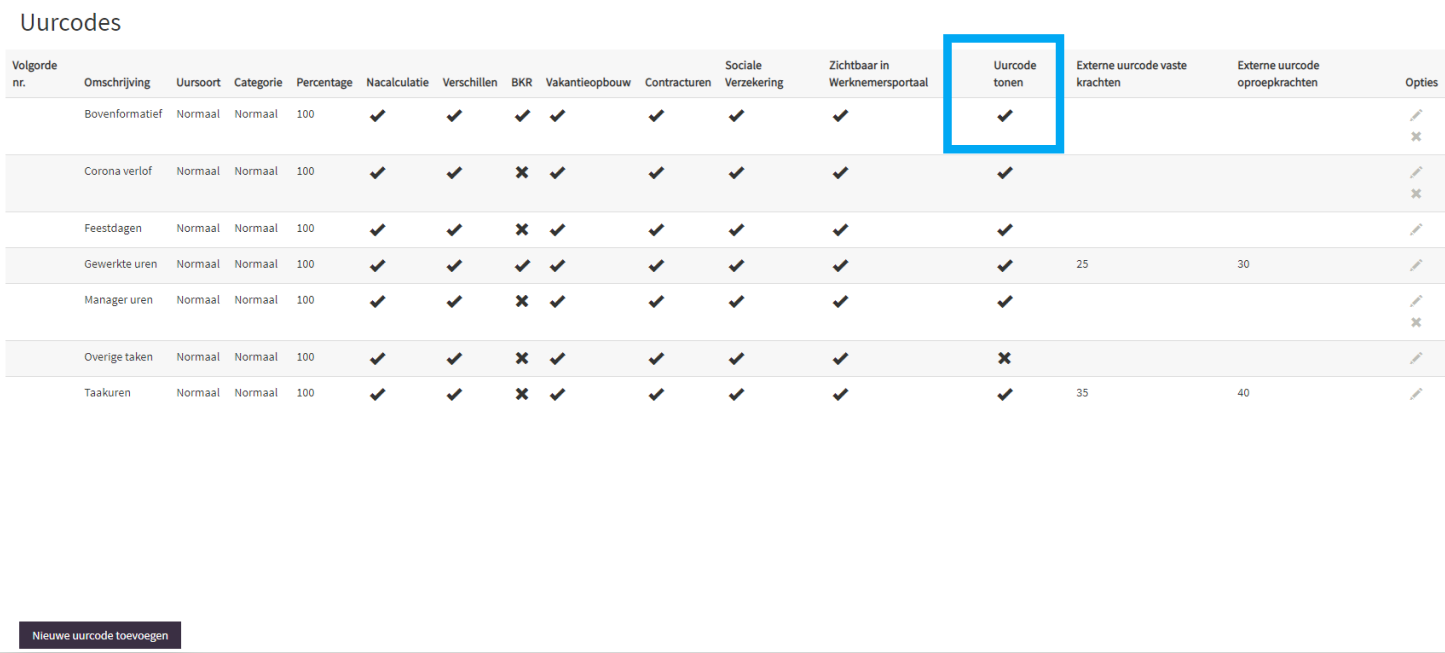This screenshot has width=1445, height=653.
Task: Click the Percentage column header
Action: (324, 82)
